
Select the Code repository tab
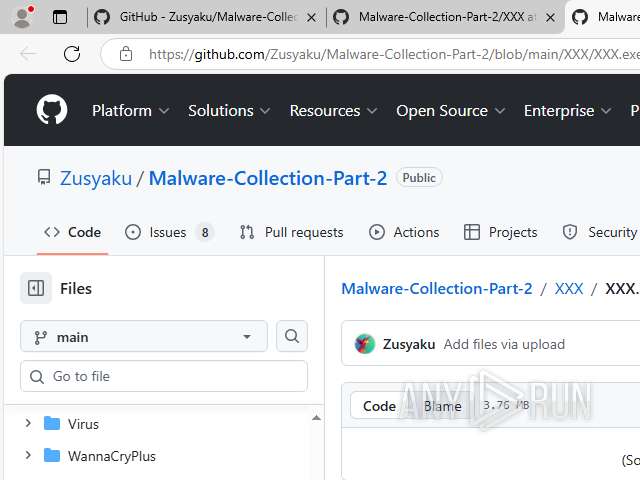click(x=73, y=232)
